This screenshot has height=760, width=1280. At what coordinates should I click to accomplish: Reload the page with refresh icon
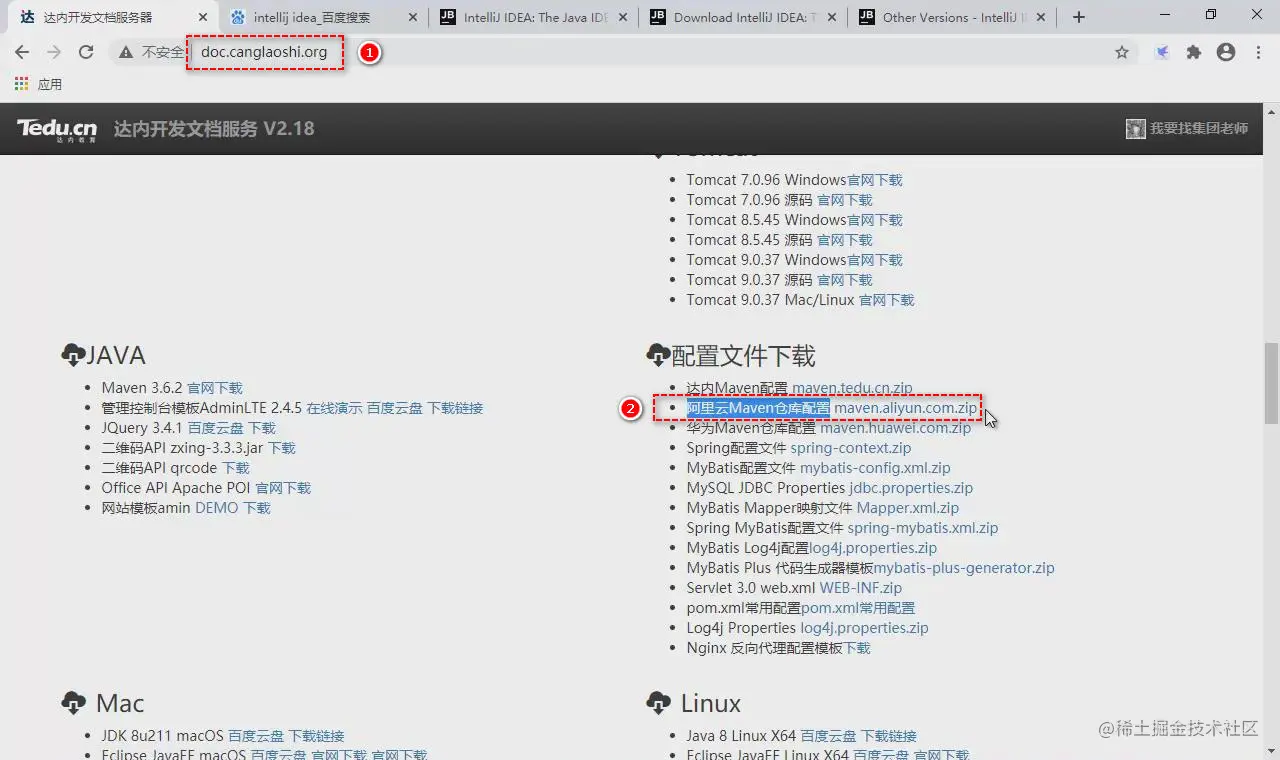pyautogui.click(x=86, y=52)
